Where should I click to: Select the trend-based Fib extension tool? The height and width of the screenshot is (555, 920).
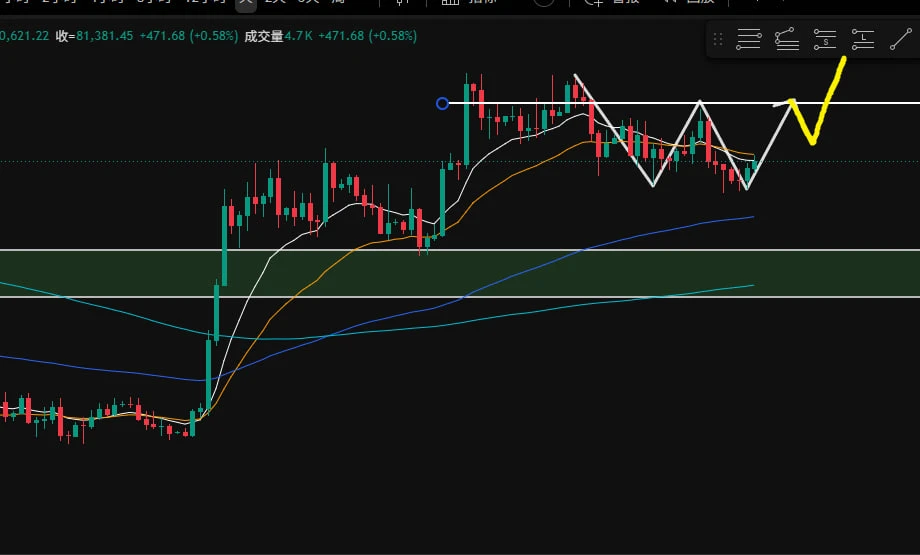point(787,39)
